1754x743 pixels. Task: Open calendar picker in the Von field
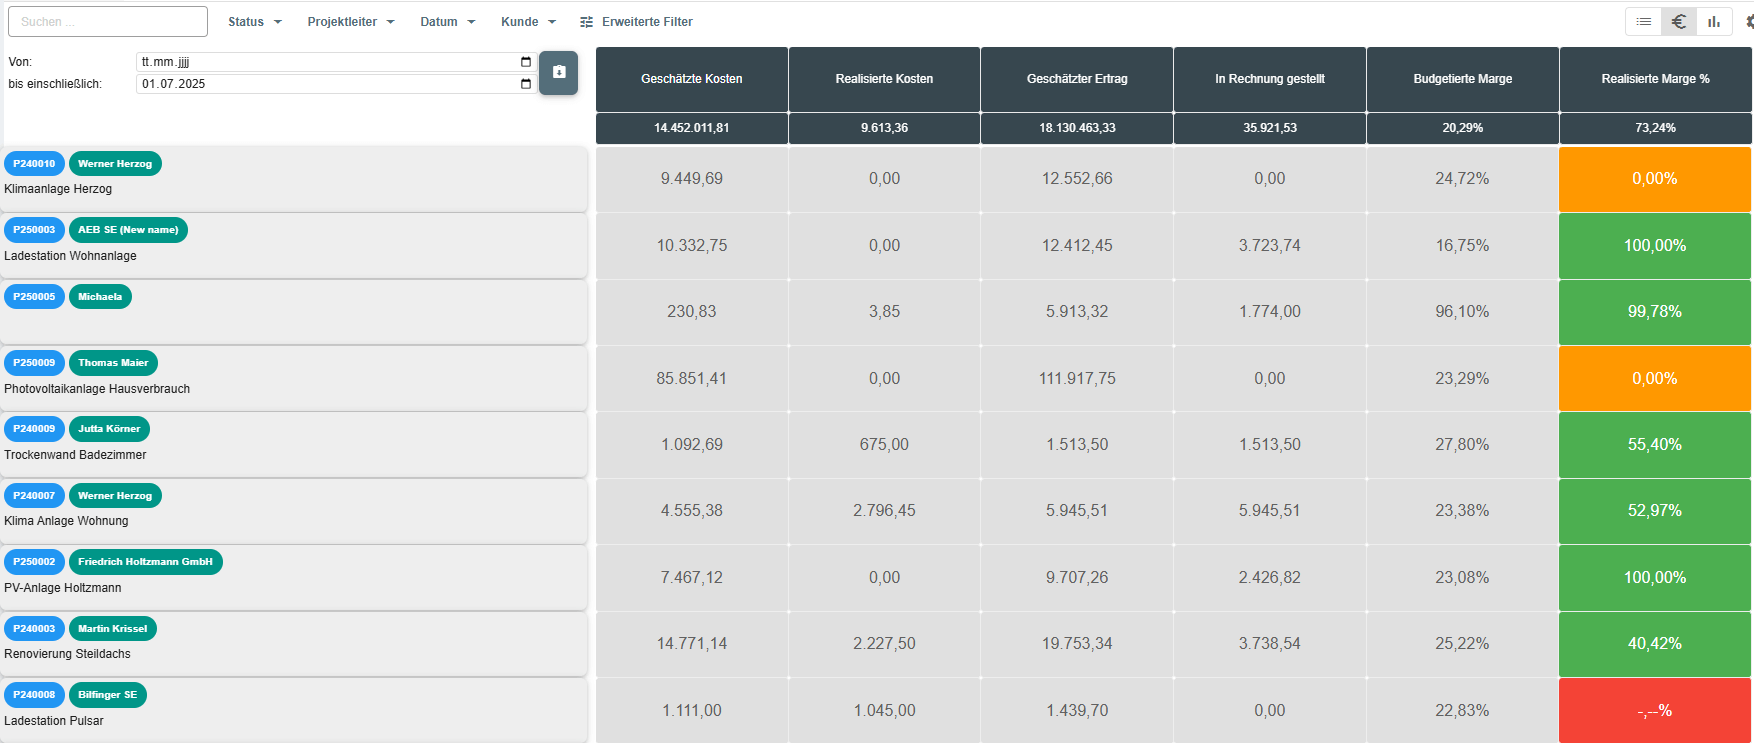[x=526, y=62]
